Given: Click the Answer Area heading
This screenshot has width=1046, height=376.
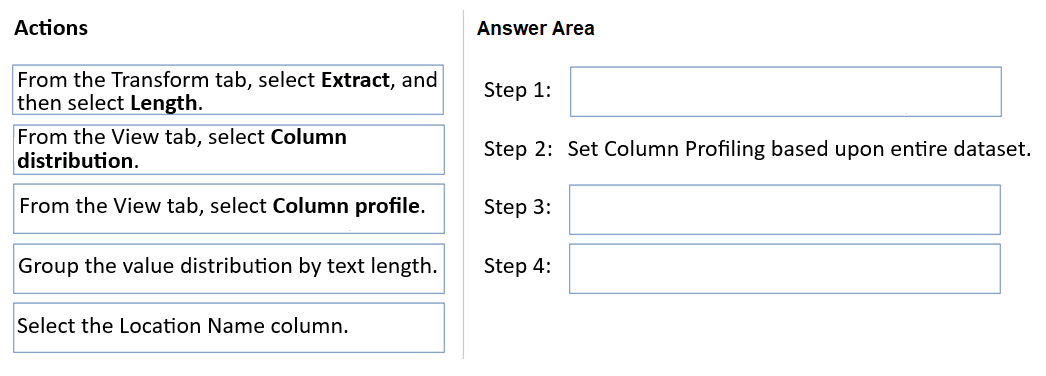Looking at the screenshot, I should (536, 28).
